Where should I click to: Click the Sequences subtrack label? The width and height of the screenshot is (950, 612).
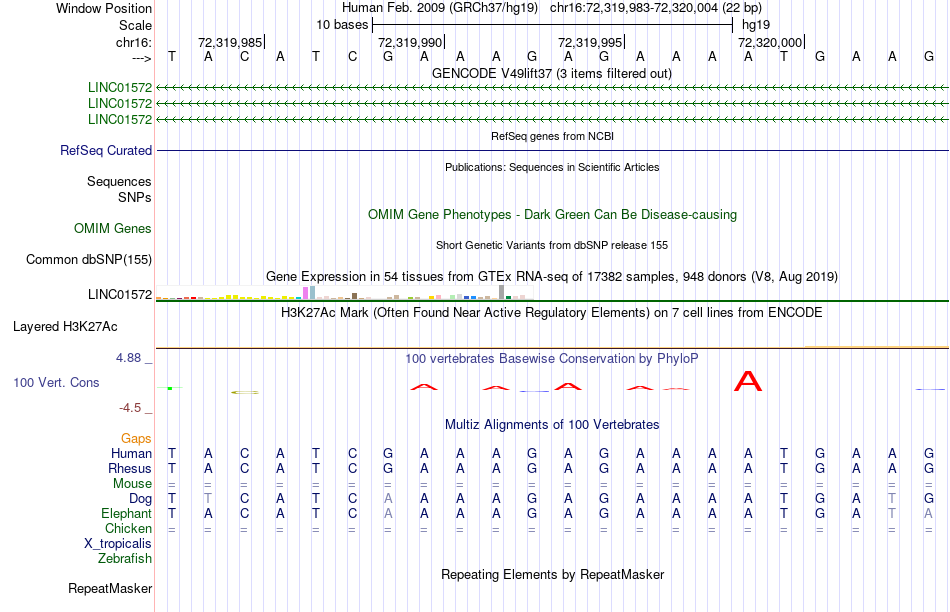(x=119, y=181)
